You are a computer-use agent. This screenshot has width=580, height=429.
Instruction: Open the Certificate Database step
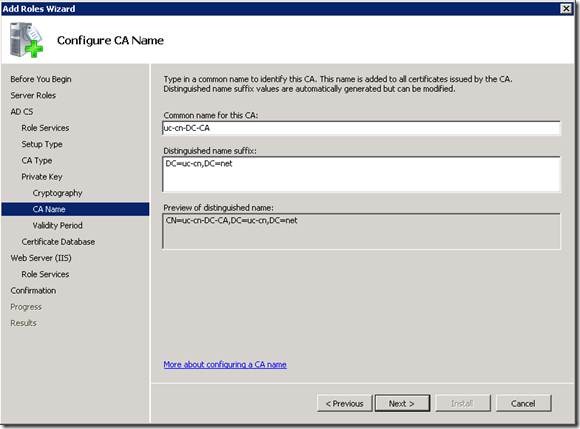pyautogui.click(x=58, y=242)
